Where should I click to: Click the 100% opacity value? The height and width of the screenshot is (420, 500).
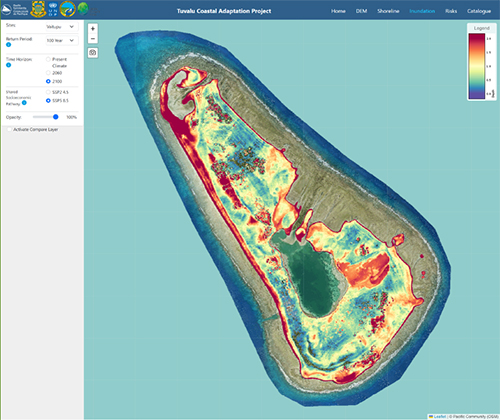click(x=71, y=117)
